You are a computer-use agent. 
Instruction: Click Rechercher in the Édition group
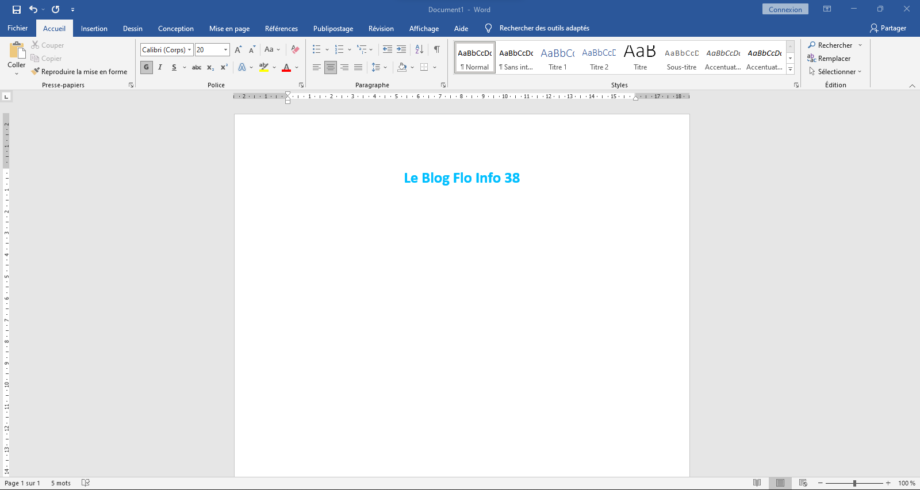(830, 45)
